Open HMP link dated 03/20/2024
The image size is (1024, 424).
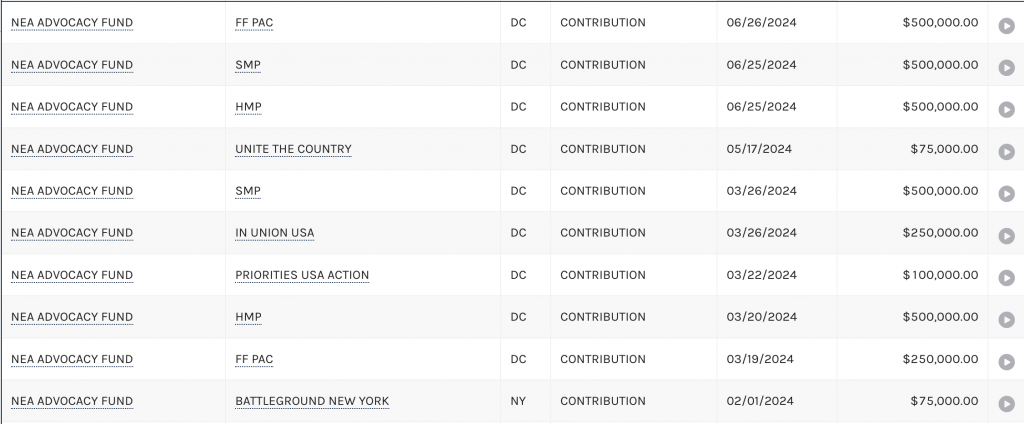[x=248, y=317]
